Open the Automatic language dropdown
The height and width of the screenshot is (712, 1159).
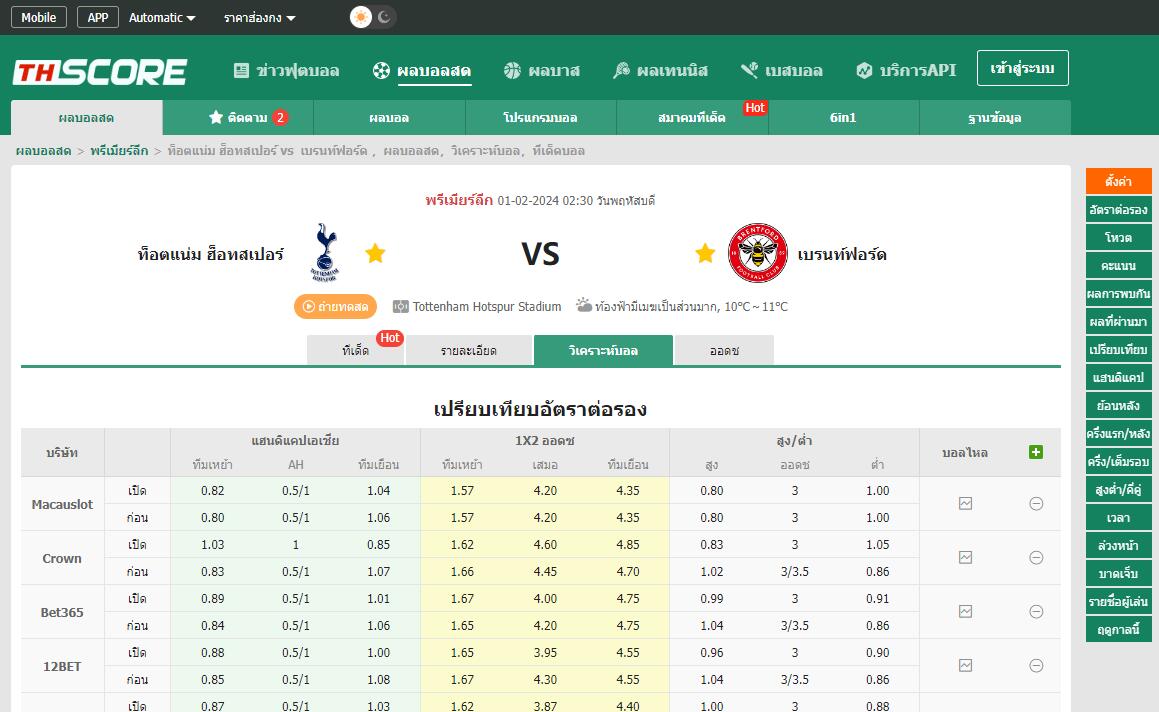162,18
